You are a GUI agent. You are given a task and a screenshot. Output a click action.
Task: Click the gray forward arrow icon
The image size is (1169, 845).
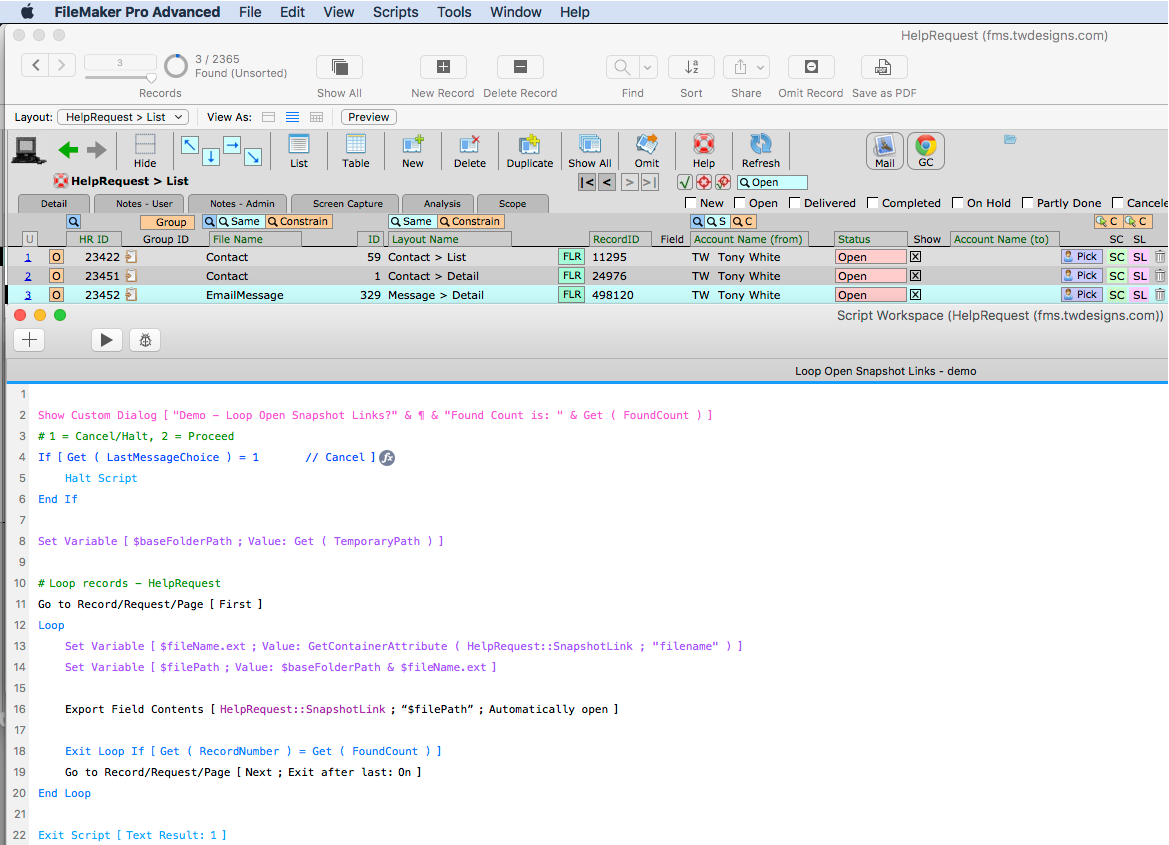pyautogui.click(x=97, y=150)
